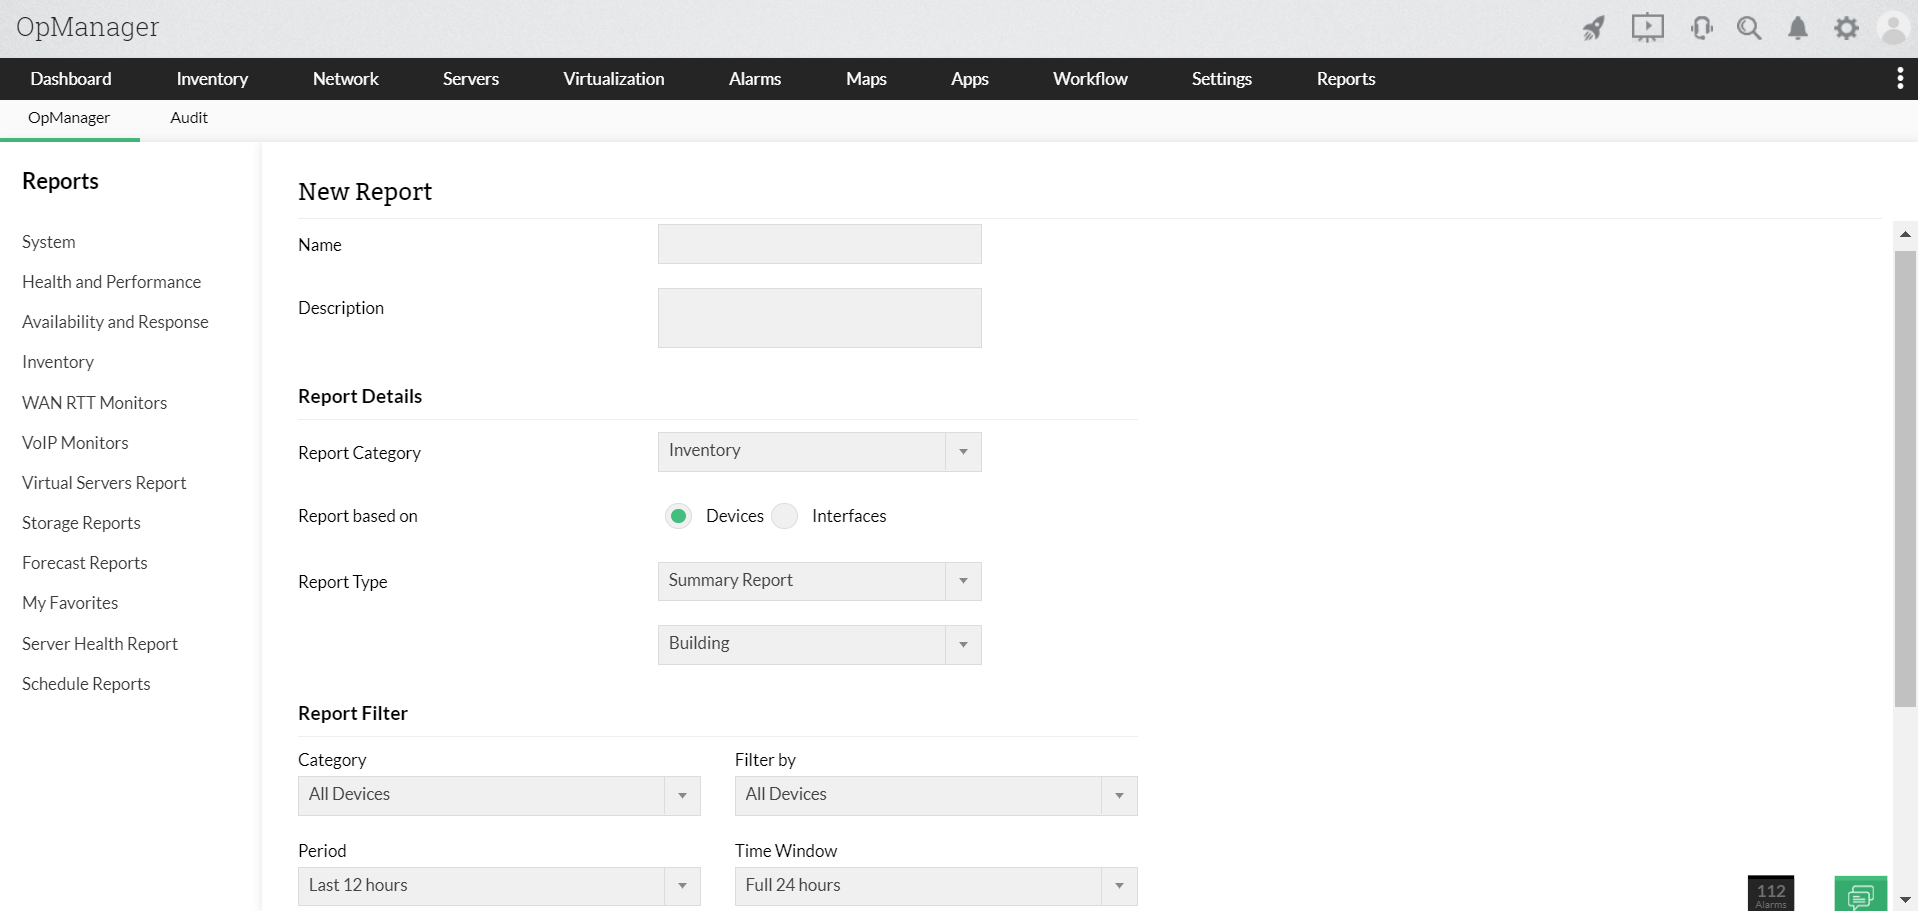The image size is (1918, 911).
Task: Open the Apps menu
Action: (x=970, y=79)
